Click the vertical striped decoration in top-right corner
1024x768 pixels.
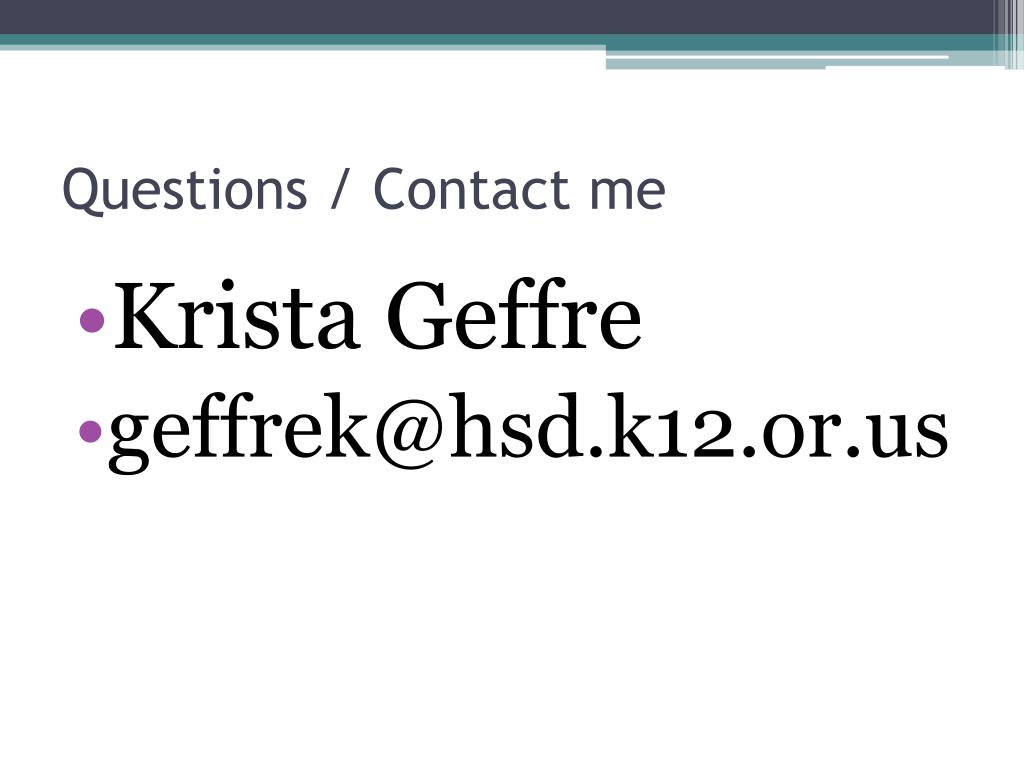pos(1008,34)
